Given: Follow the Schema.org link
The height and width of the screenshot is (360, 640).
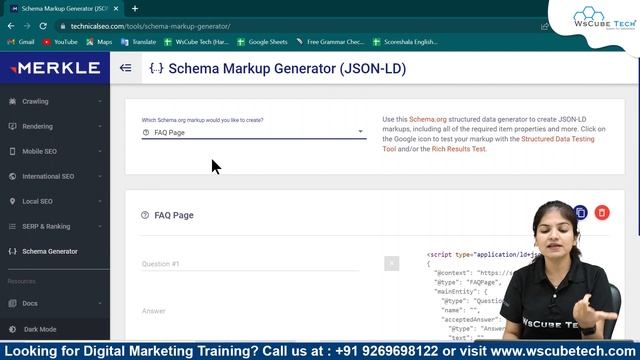Looking at the screenshot, I should pyautogui.click(x=428, y=119).
